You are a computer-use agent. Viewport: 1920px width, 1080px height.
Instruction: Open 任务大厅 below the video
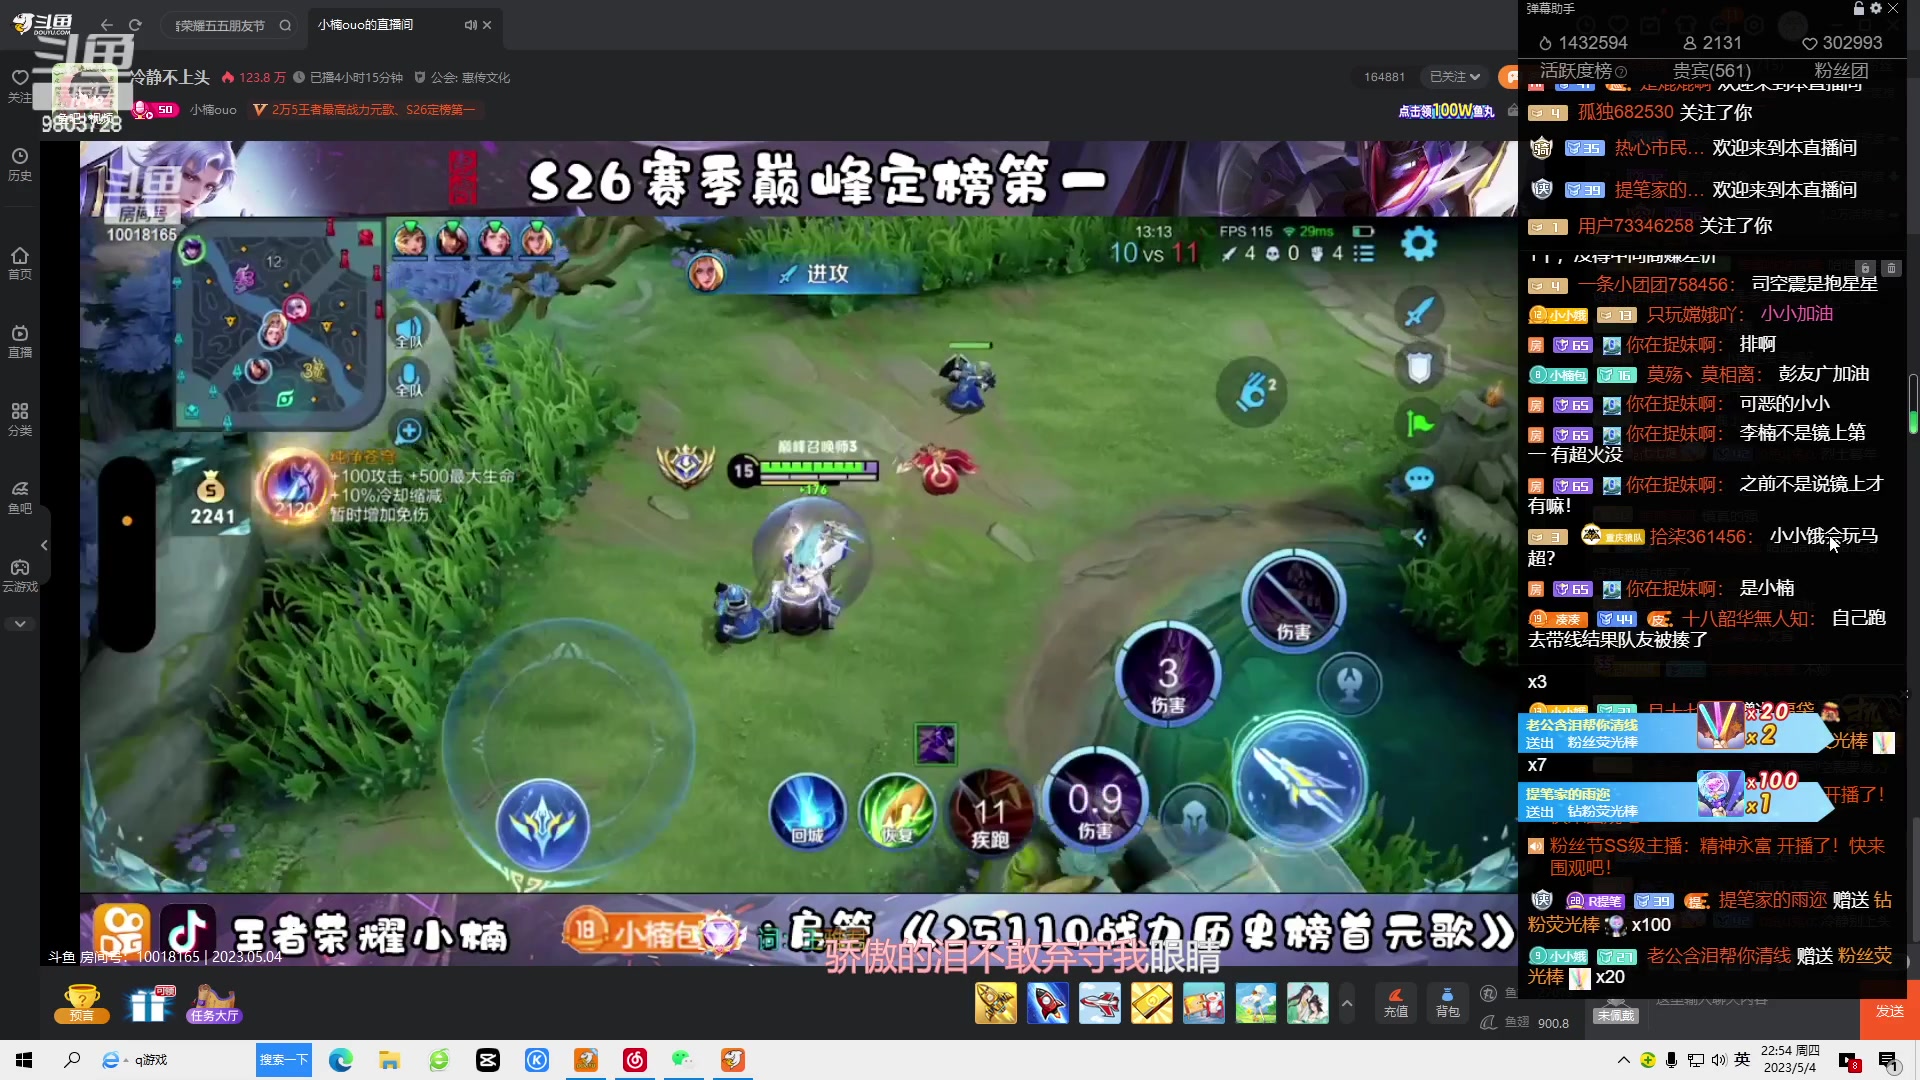(214, 1003)
